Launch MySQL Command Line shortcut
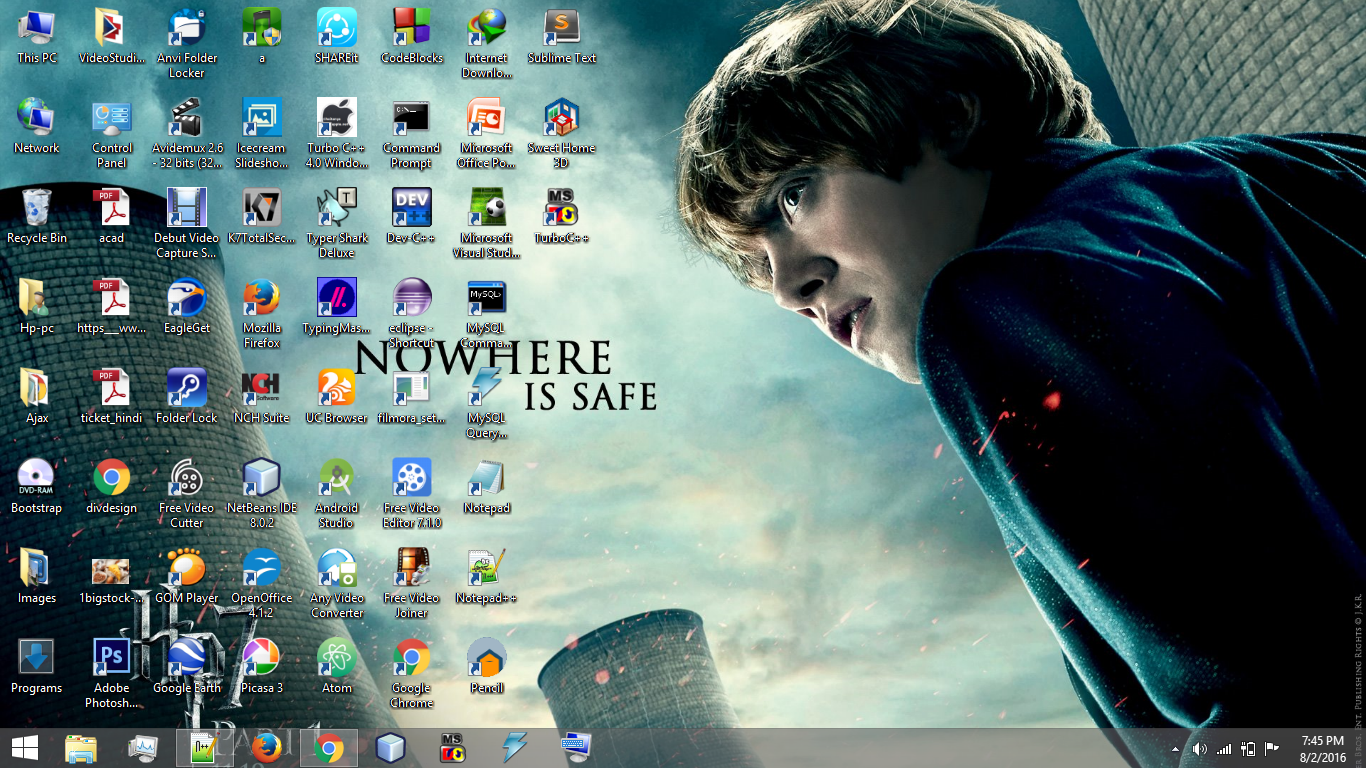This screenshot has width=1366, height=768. tap(487, 314)
